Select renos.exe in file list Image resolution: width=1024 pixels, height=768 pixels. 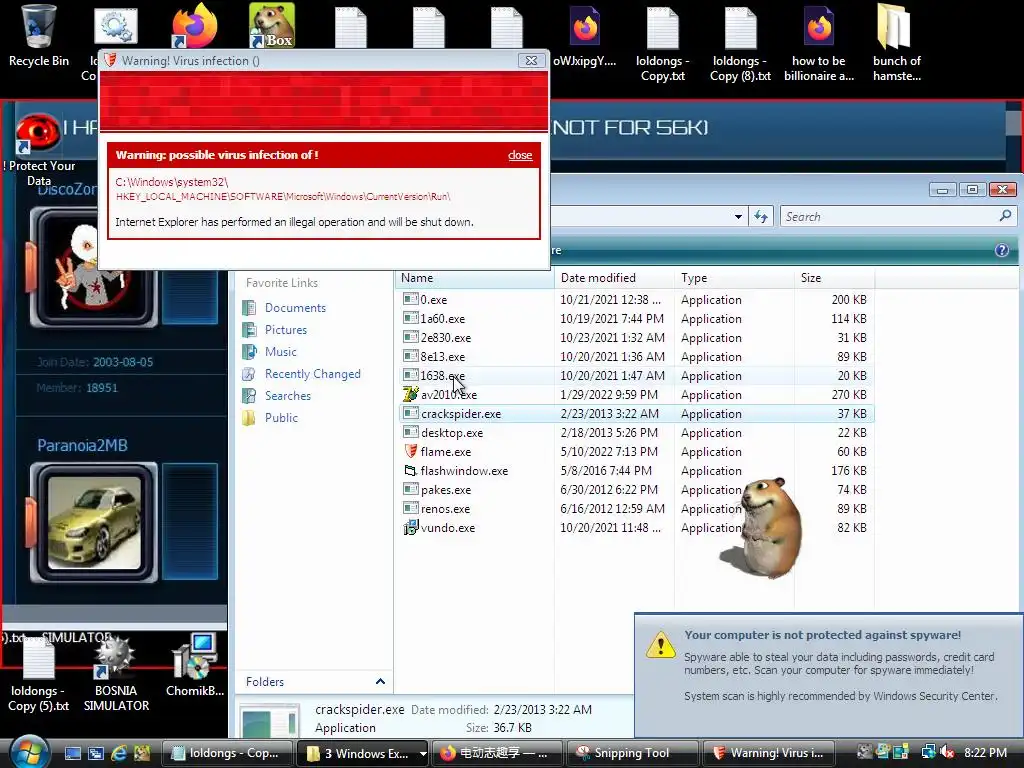pyautogui.click(x=635, y=508)
